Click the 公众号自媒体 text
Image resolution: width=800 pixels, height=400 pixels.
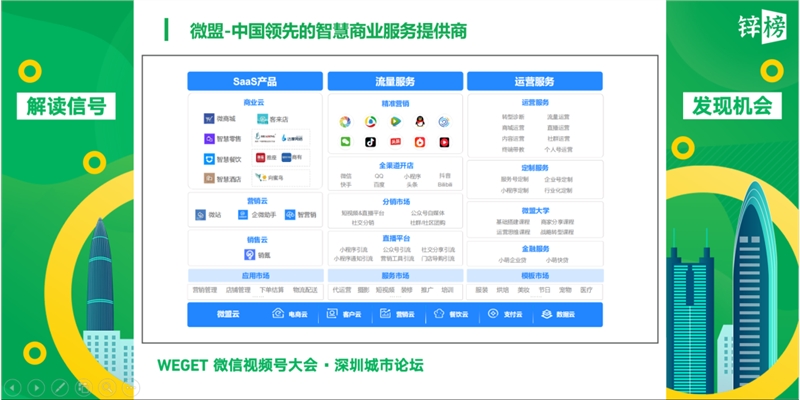[x=428, y=213]
